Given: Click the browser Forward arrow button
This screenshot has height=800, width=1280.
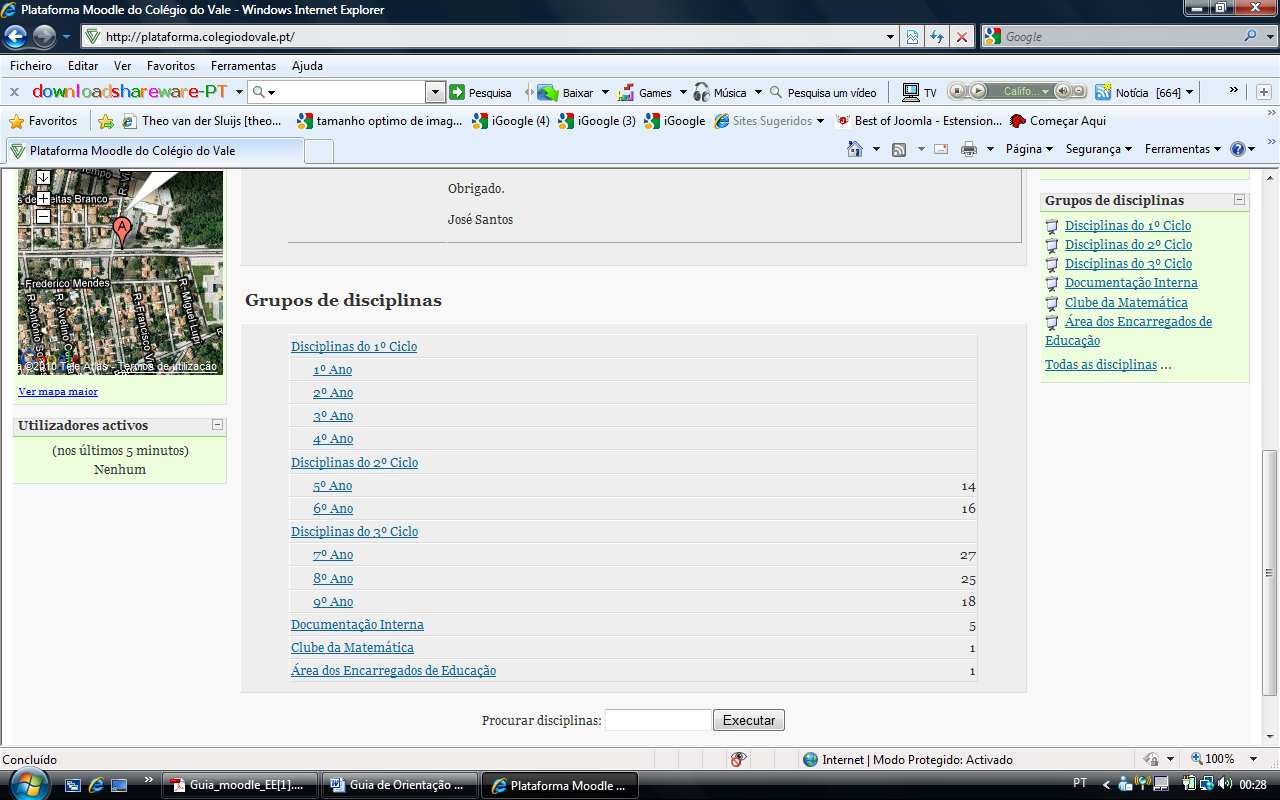Looking at the screenshot, I should [44, 37].
